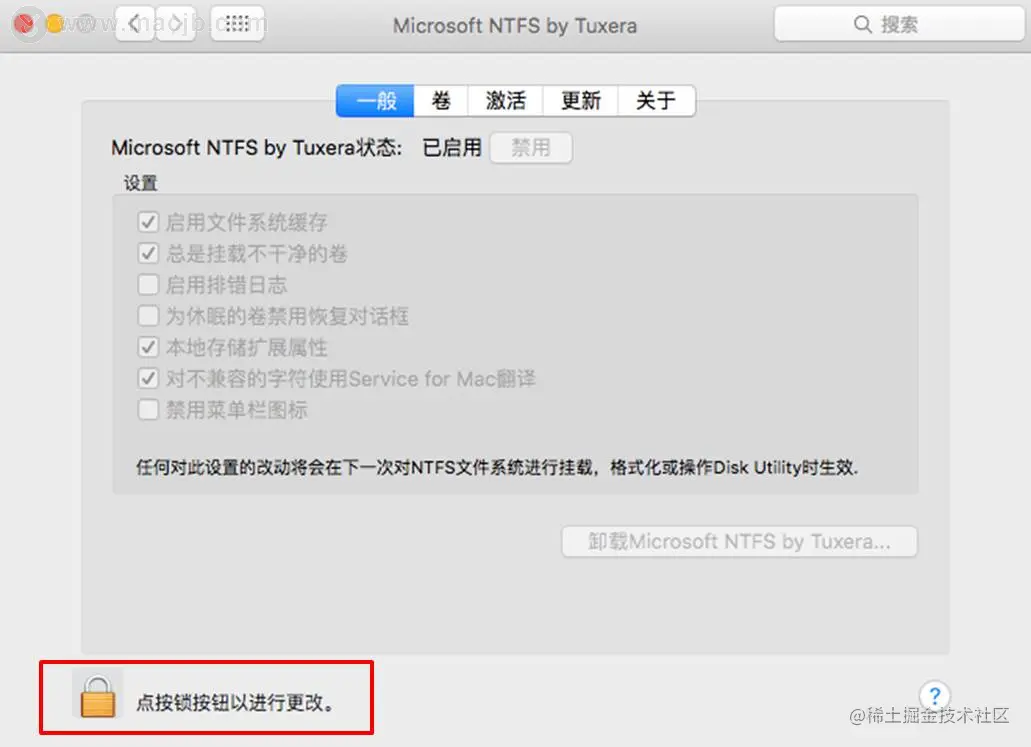Go forward with the right chevron button

point(176,24)
